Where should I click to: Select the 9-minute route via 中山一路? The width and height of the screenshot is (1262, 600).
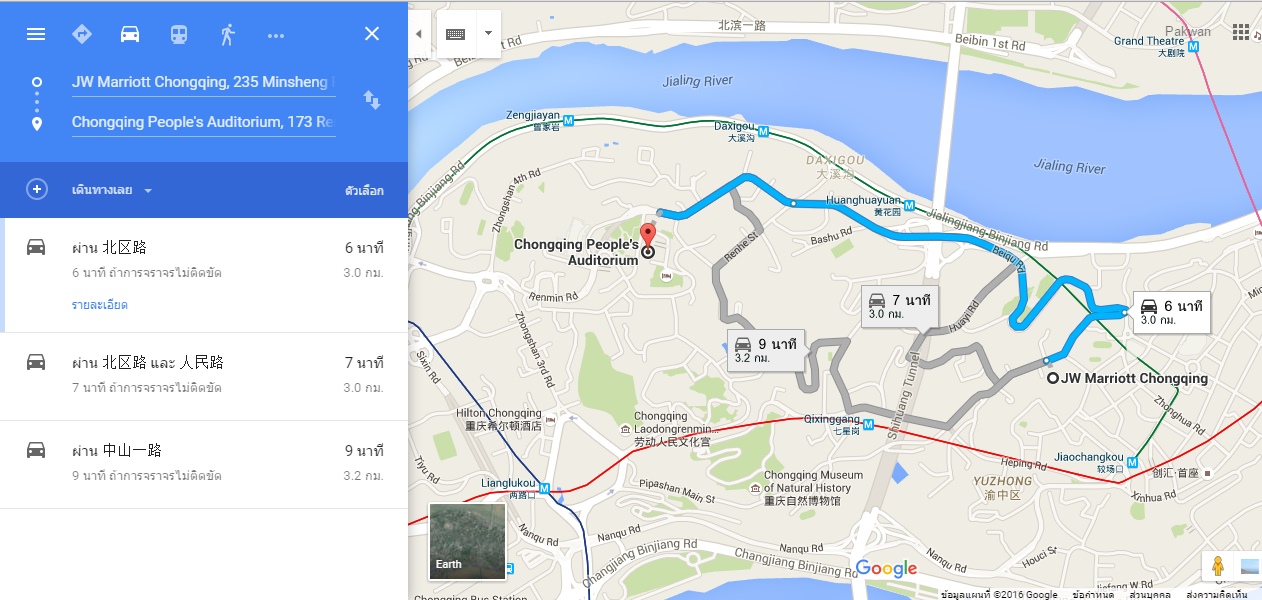204,464
